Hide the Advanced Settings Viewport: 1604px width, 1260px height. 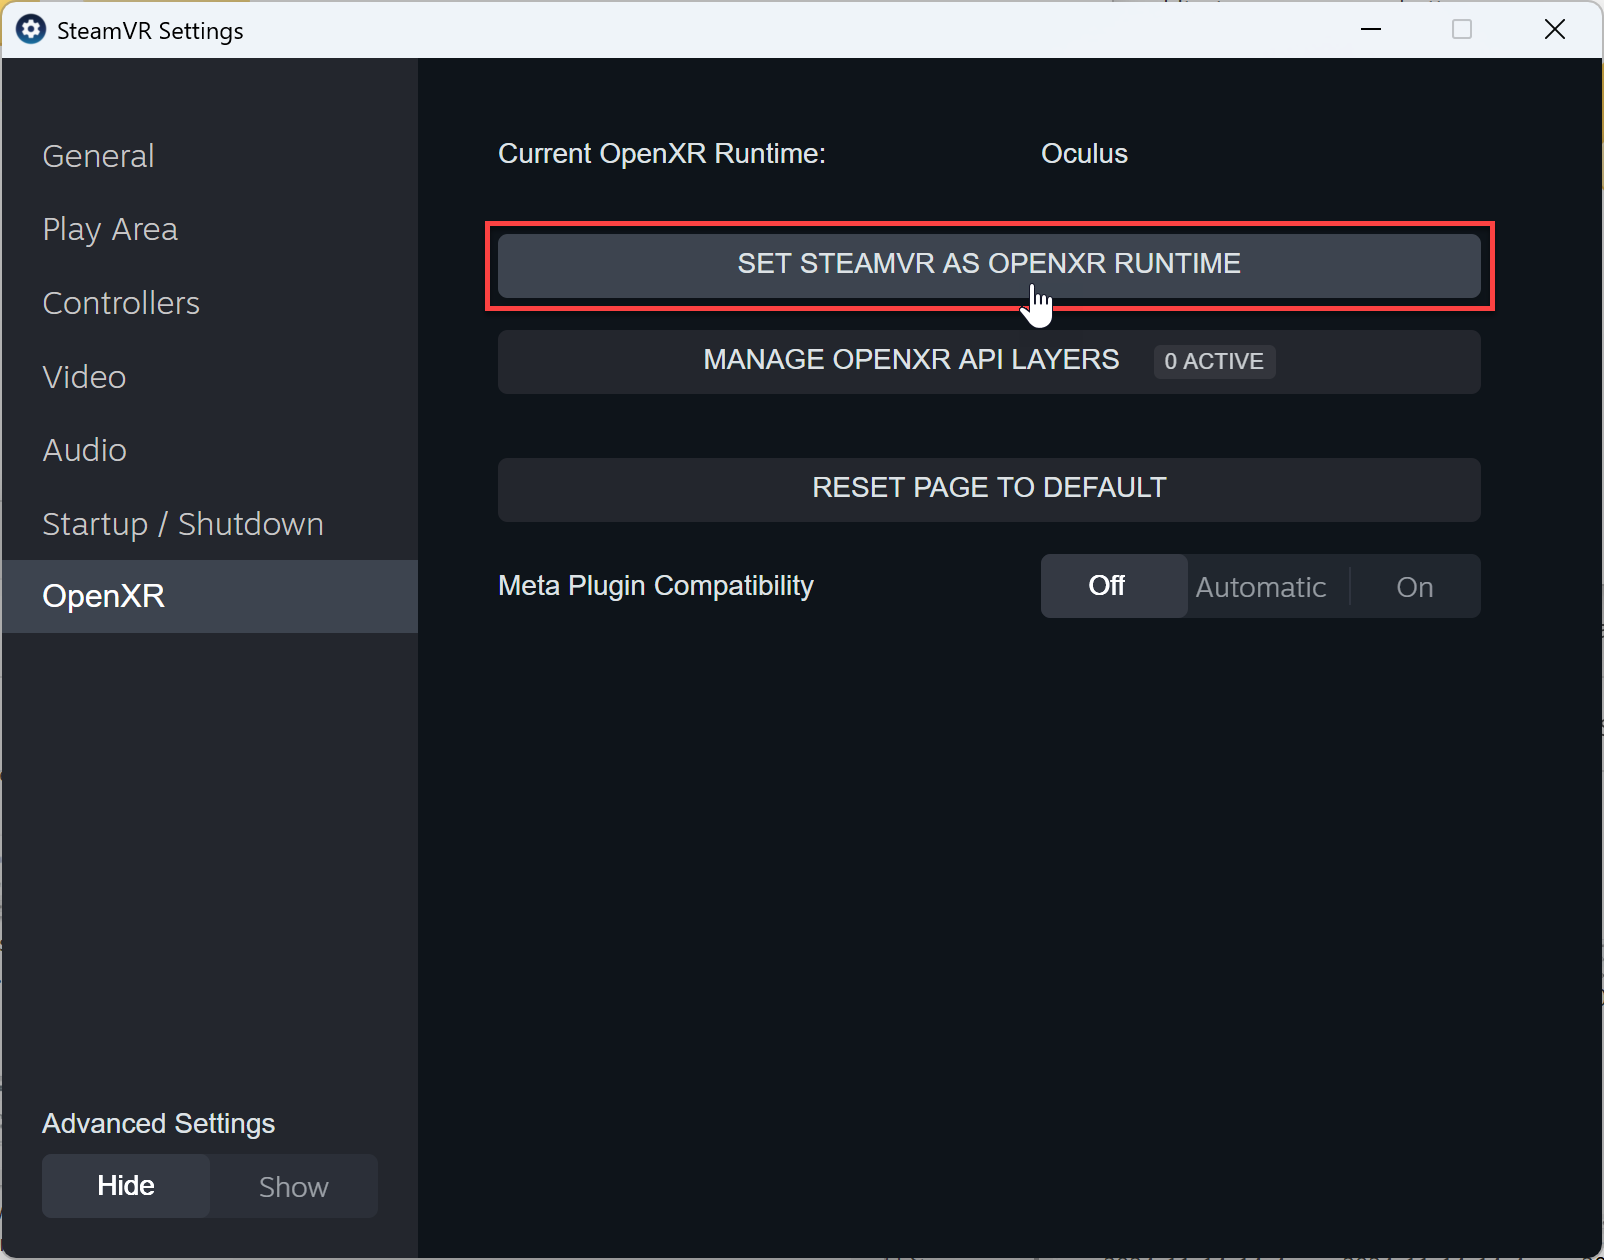125,1186
